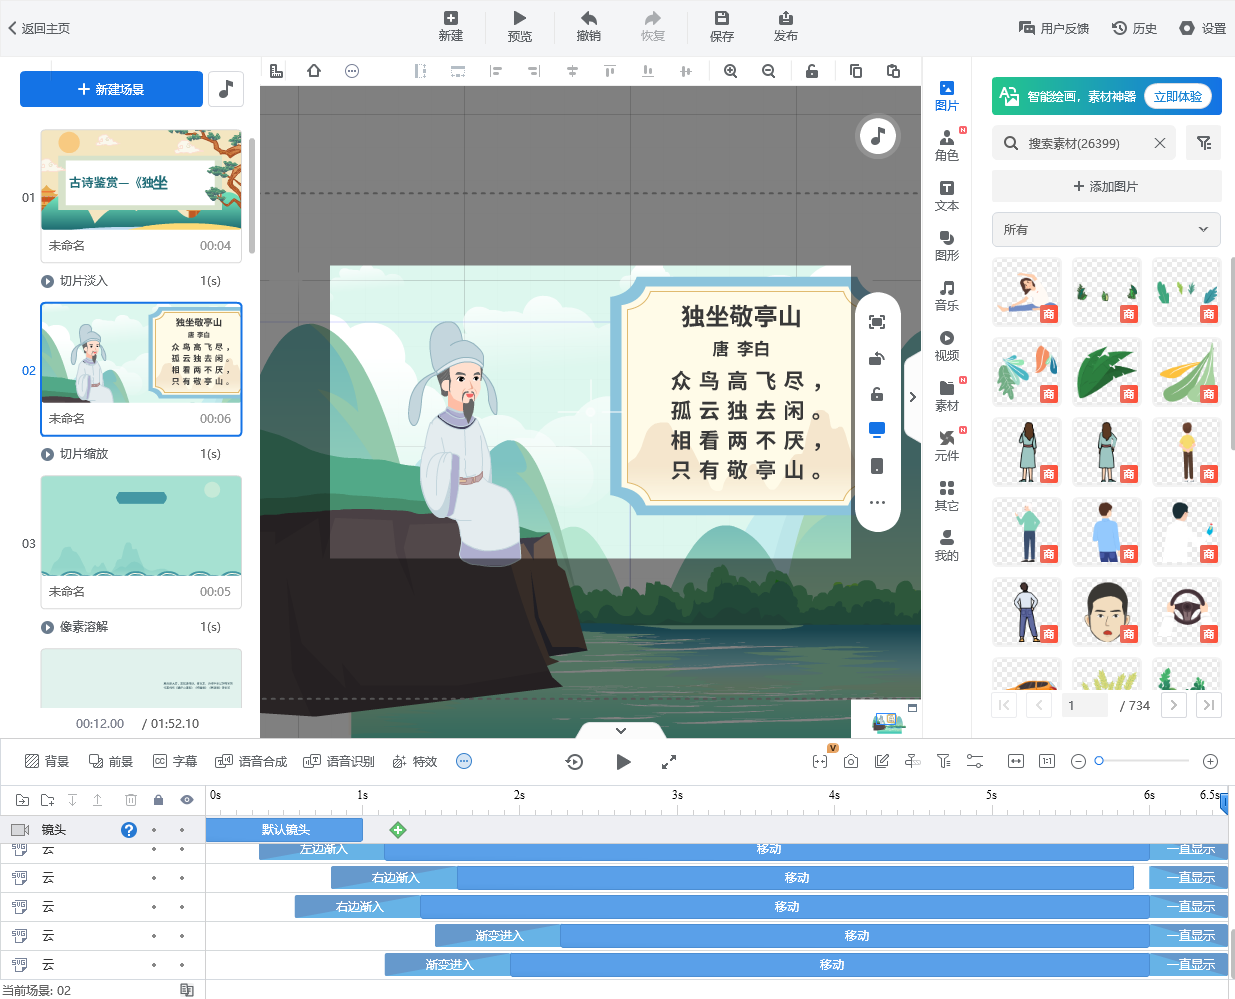Click the 立即体验 button
1235x999 pixels.
pos(1177,96)
